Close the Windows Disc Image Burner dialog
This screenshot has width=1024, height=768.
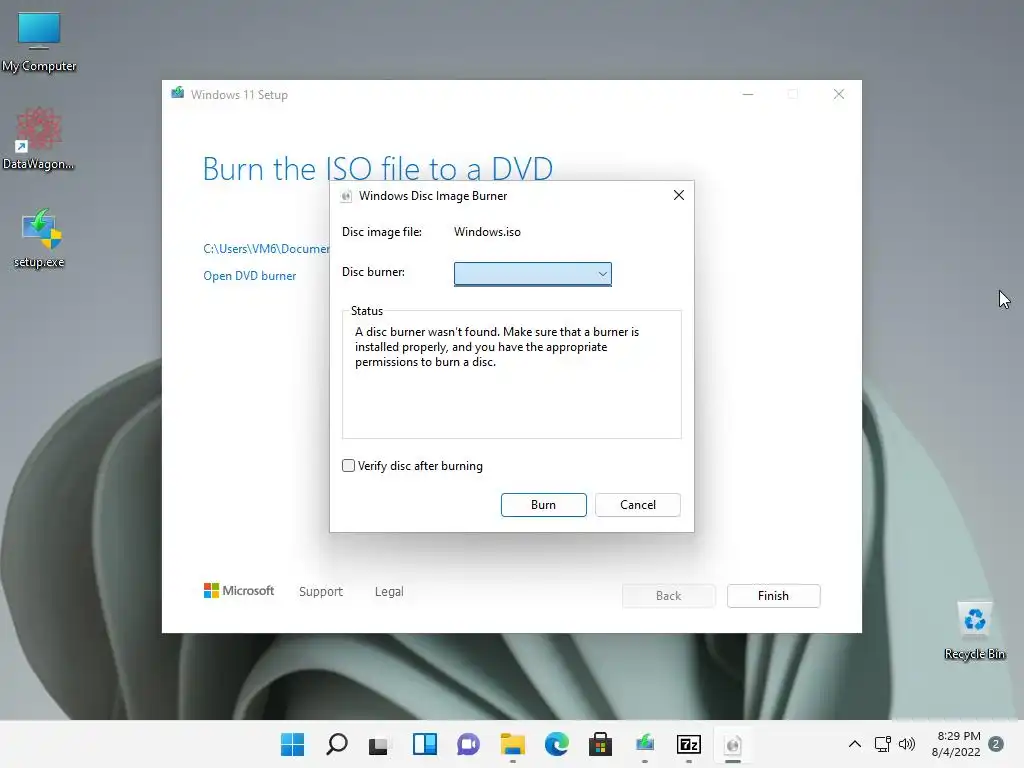(679, 195)
